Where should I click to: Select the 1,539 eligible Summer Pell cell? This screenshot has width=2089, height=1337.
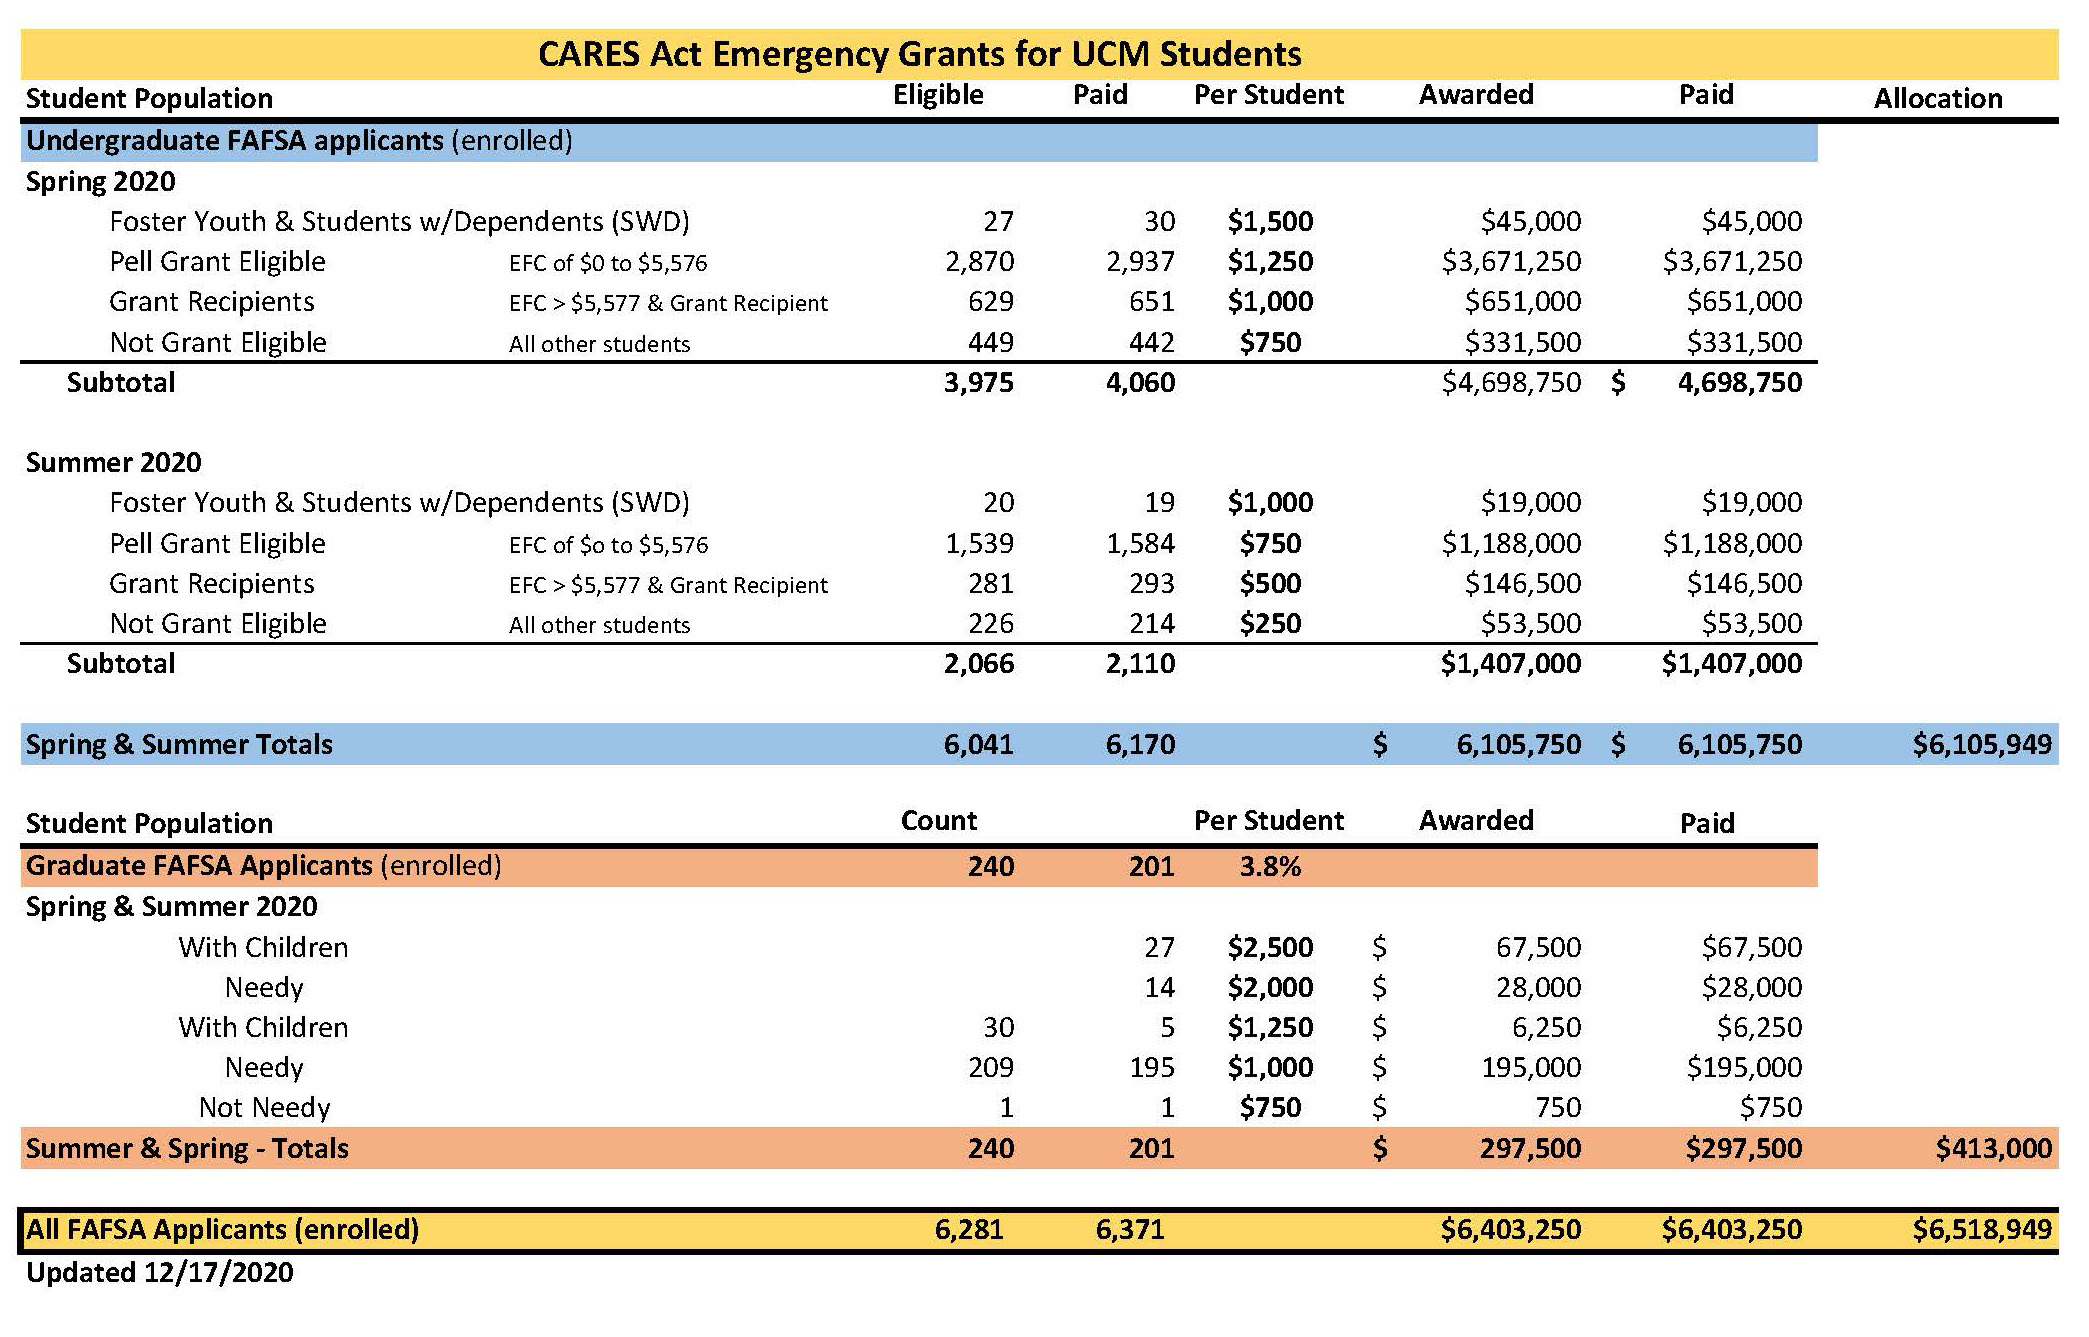[979, 544]
